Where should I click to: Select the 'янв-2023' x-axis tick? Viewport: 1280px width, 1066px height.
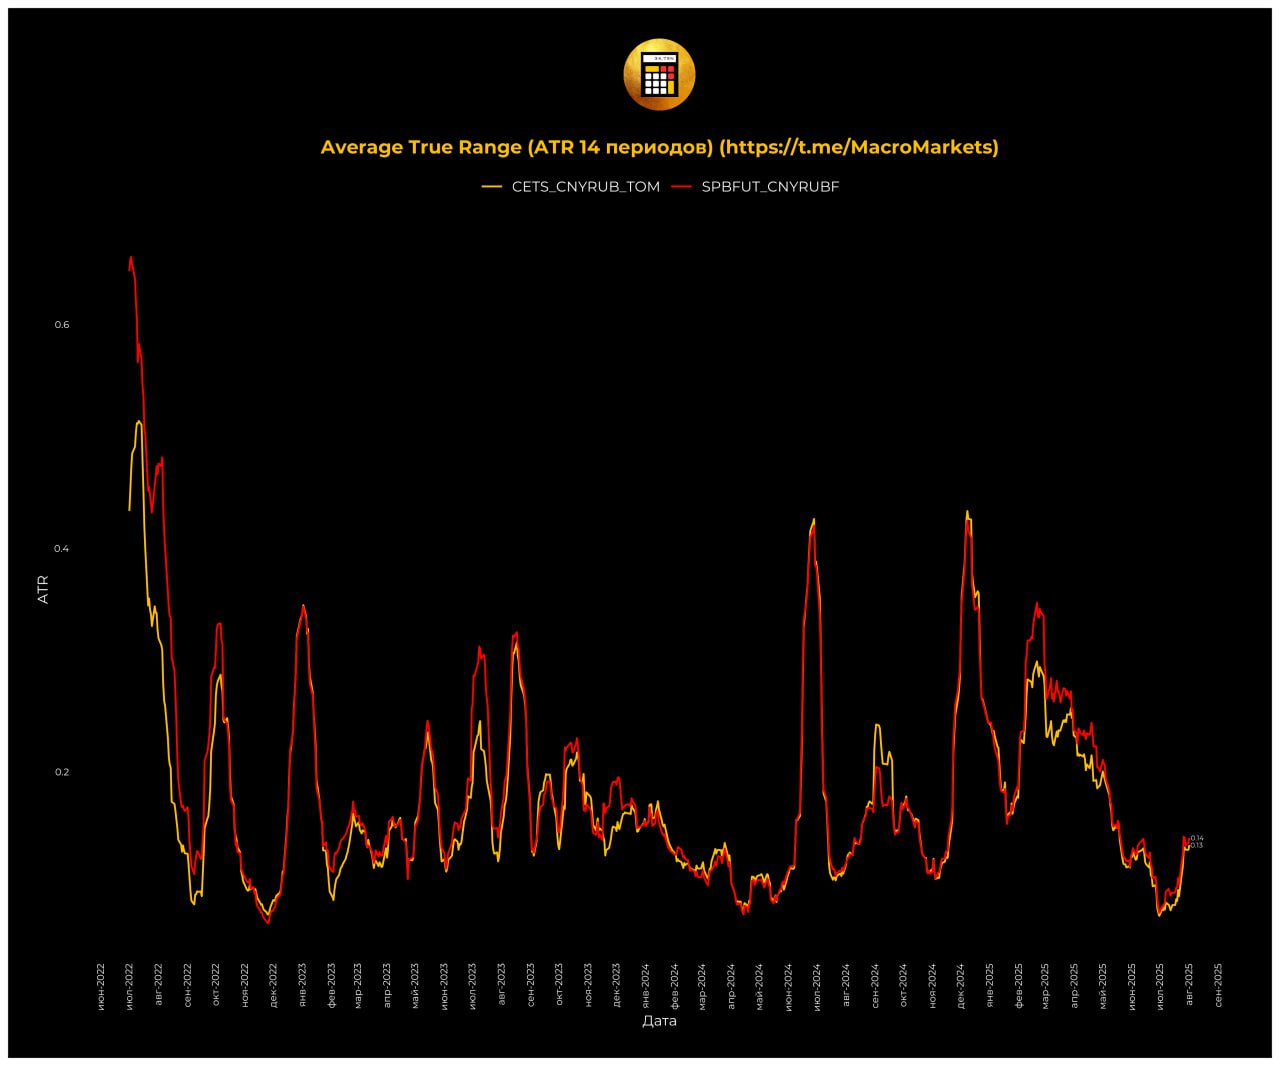point(302,984)
